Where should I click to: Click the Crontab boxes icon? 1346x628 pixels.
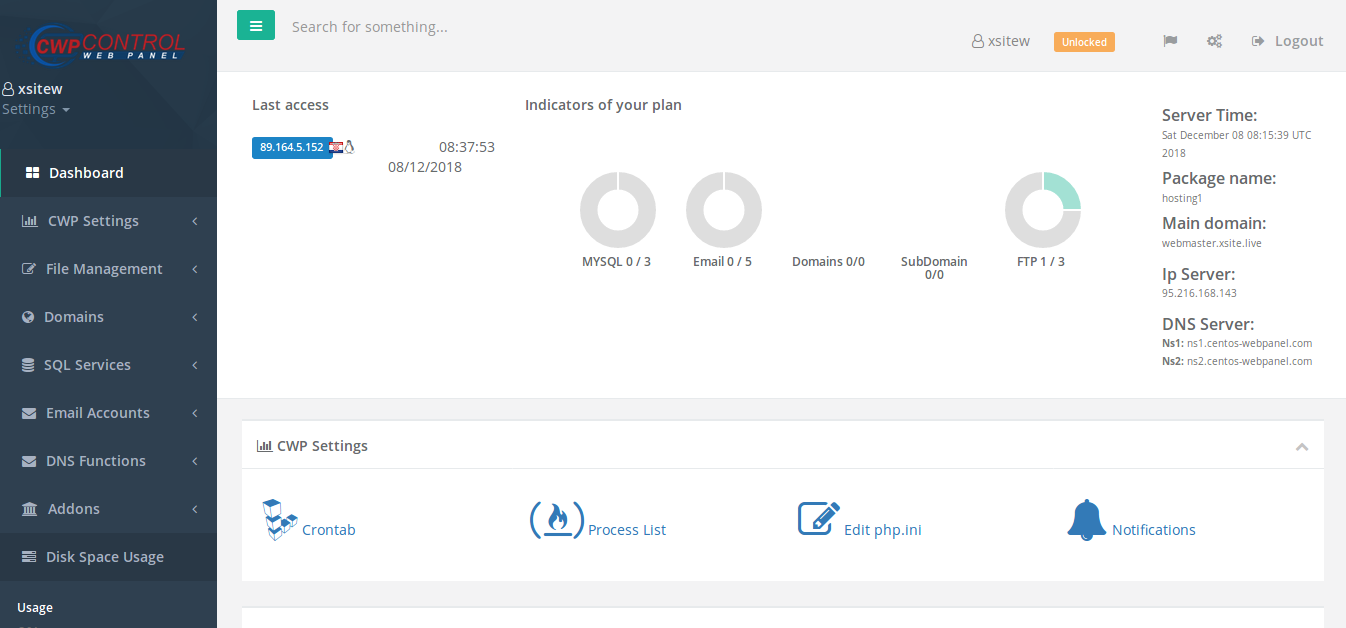tap(279, 520)
